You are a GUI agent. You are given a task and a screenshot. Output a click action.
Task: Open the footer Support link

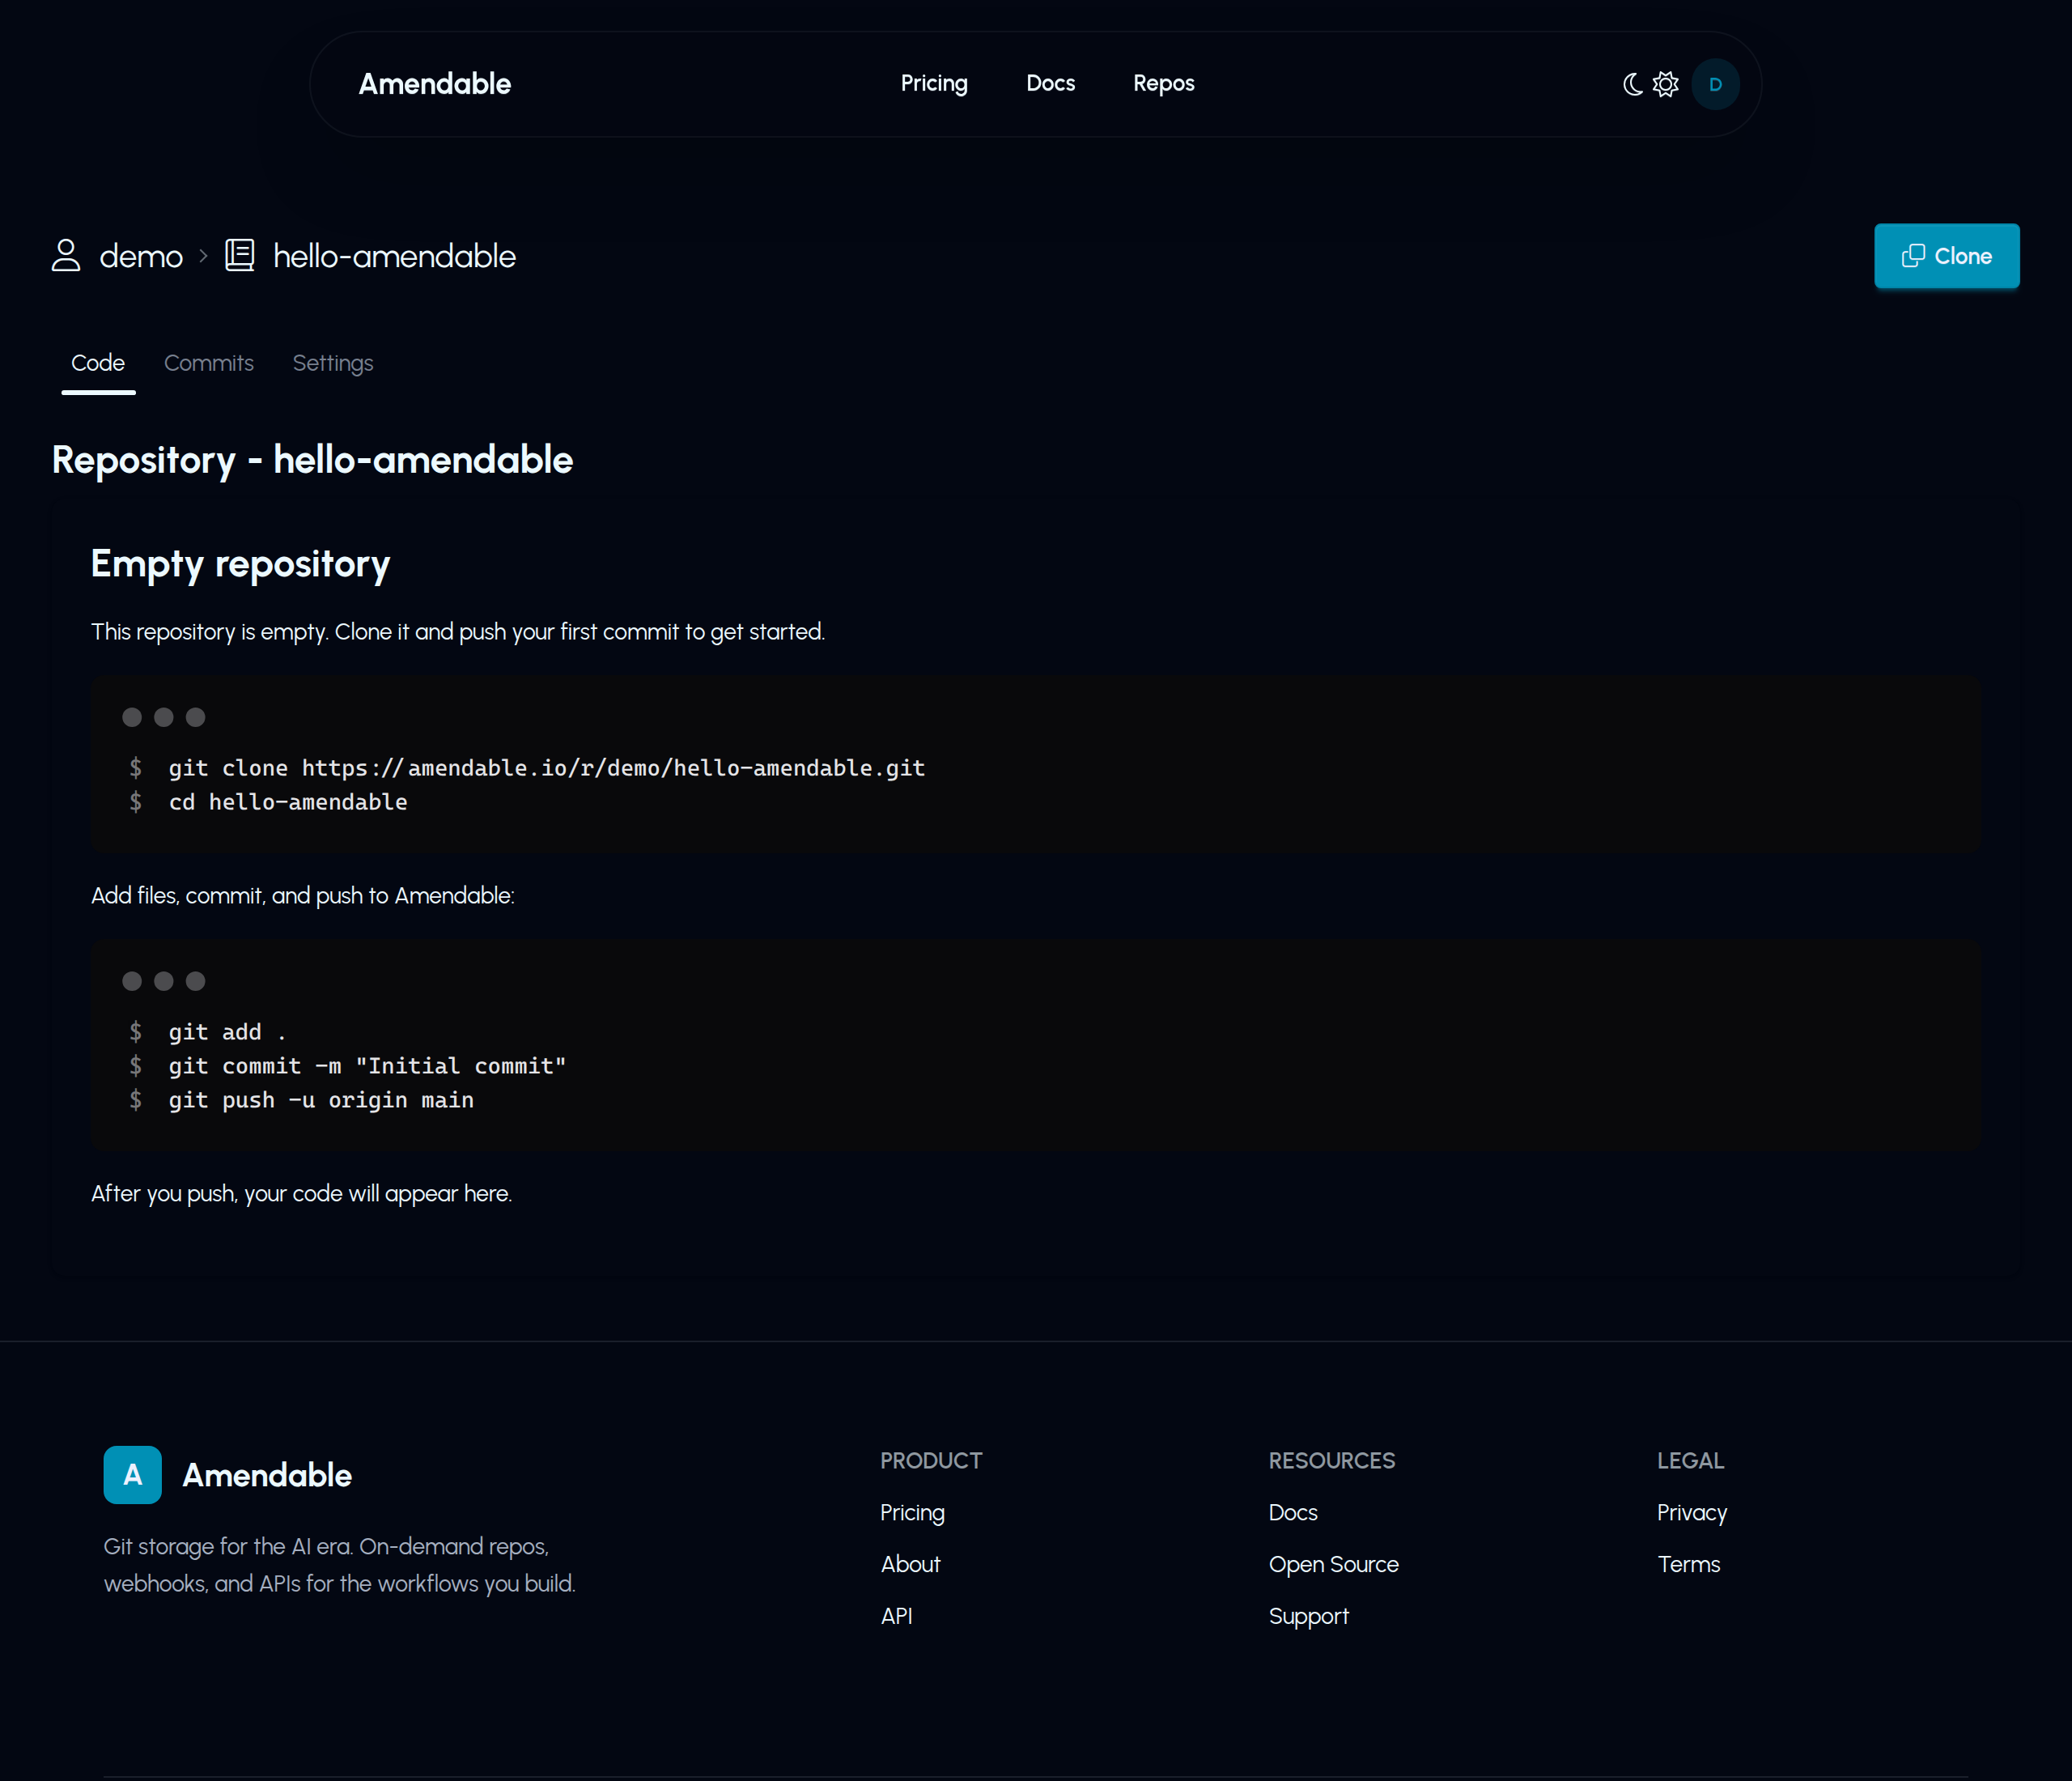1308,1616
